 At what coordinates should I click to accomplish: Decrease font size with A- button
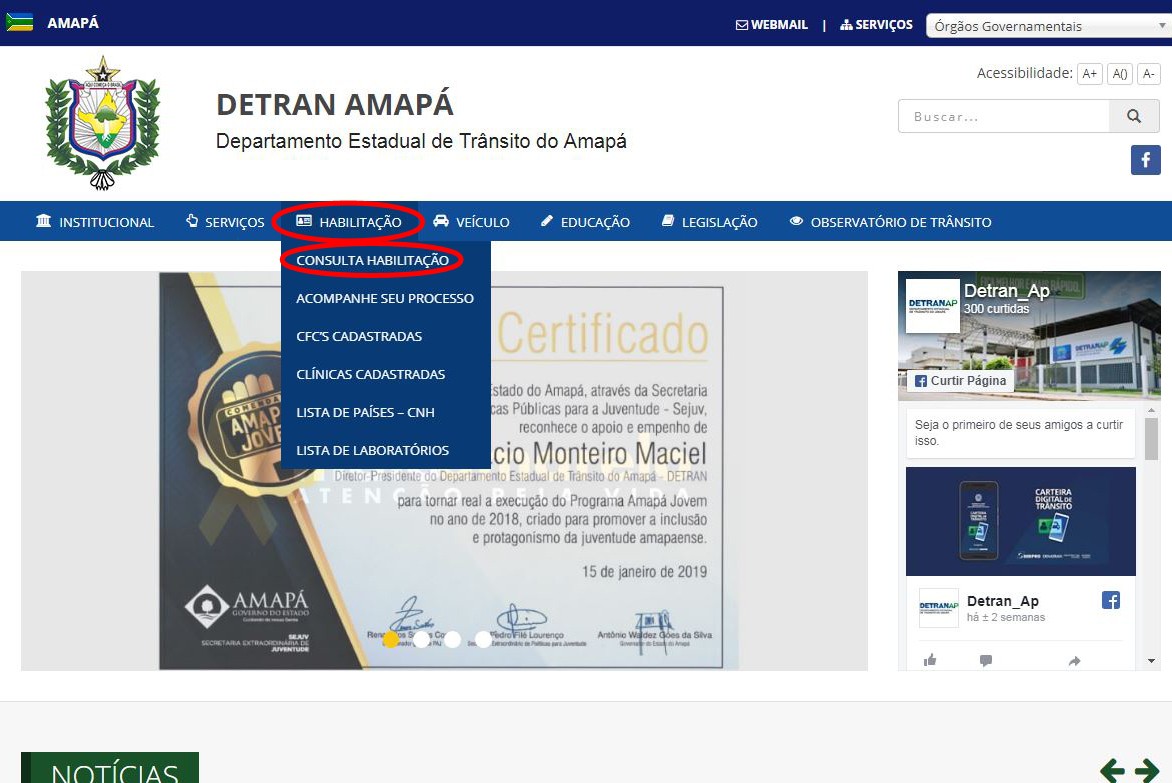1149,73
